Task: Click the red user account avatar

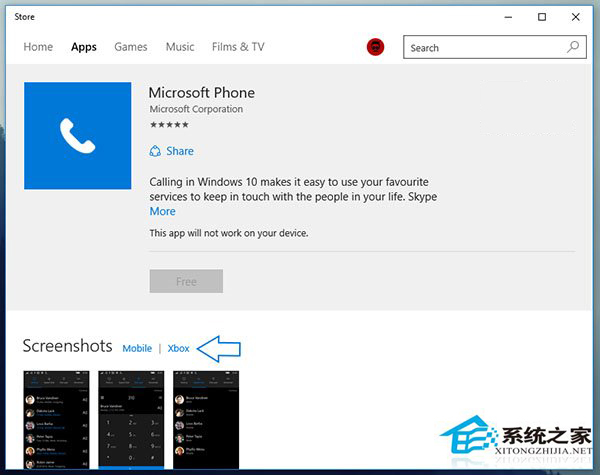Action: click(x=375, y=47)
